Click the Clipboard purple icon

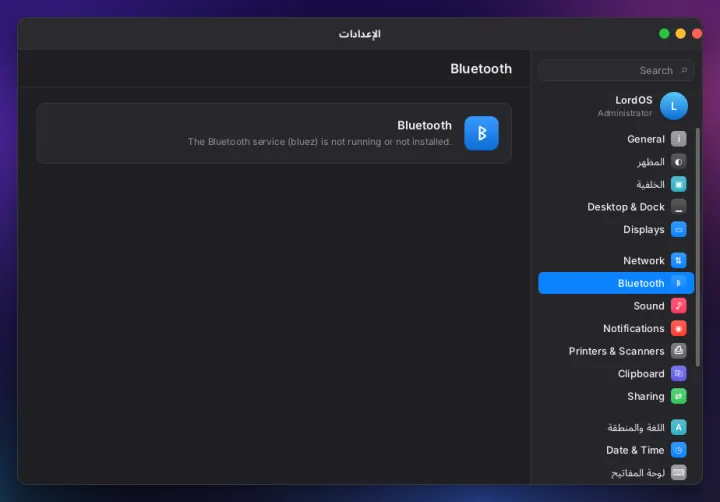pos(678,373)
